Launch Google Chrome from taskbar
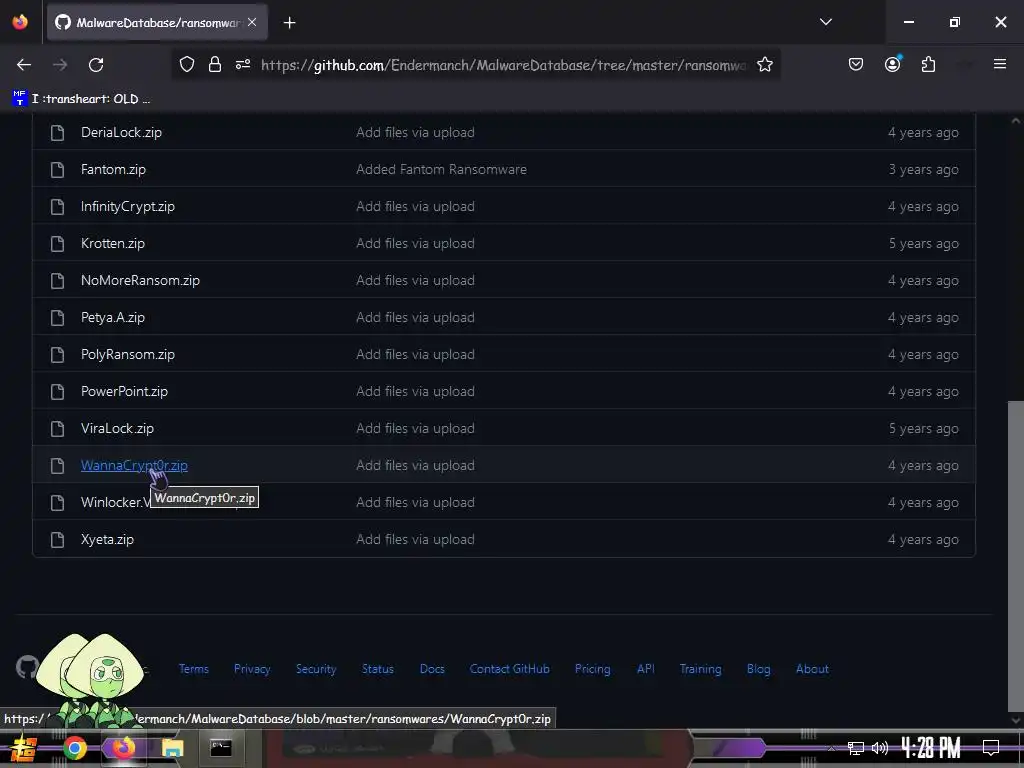 (x=75, y=748)
